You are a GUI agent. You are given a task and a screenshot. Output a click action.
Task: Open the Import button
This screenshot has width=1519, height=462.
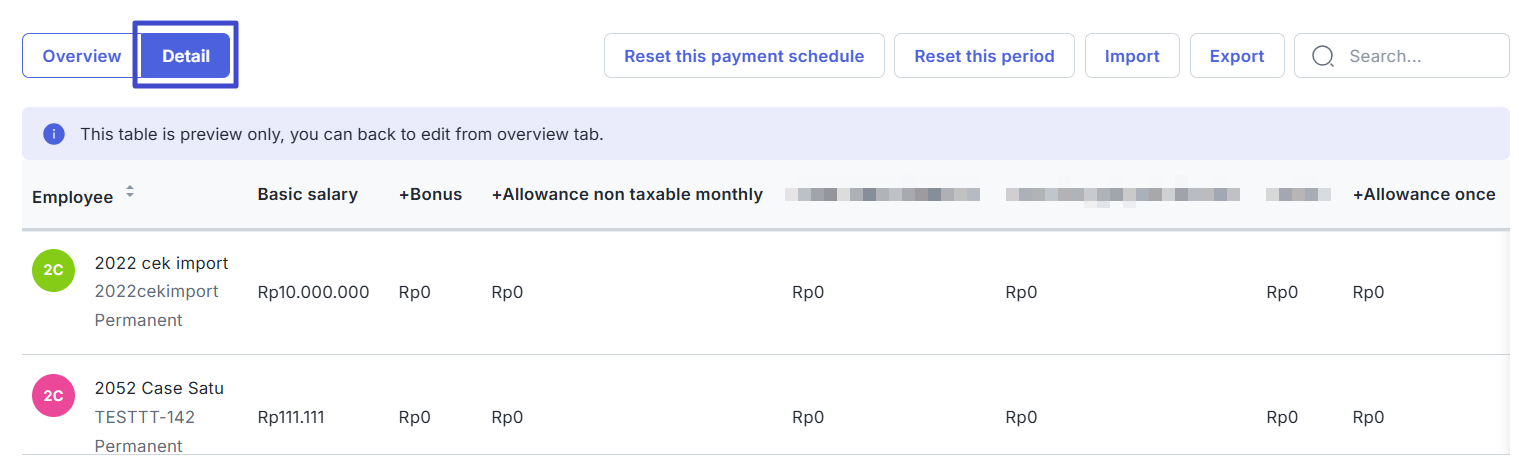1132,56
